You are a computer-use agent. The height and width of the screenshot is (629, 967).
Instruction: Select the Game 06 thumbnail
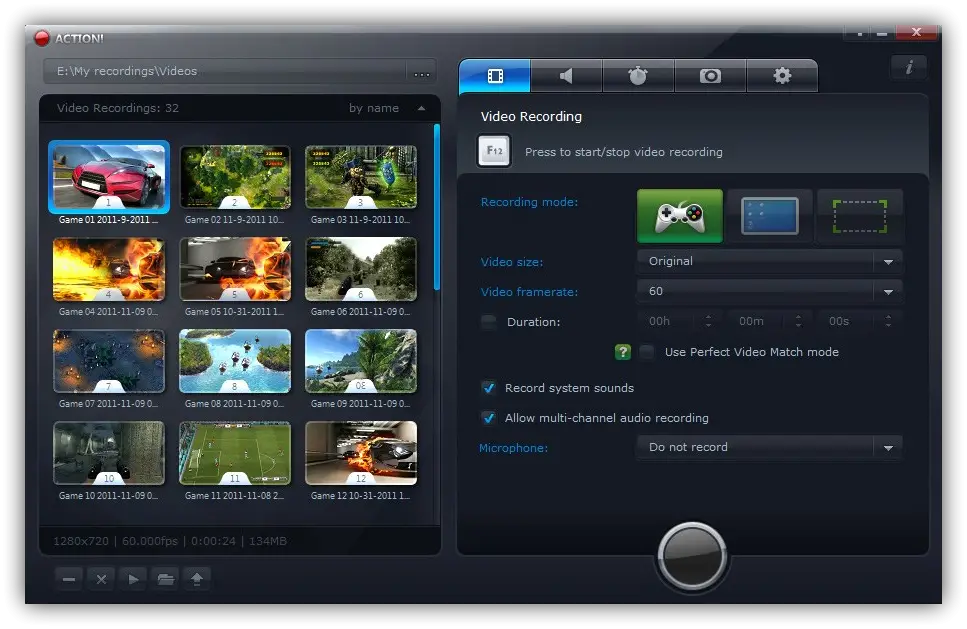361,269
